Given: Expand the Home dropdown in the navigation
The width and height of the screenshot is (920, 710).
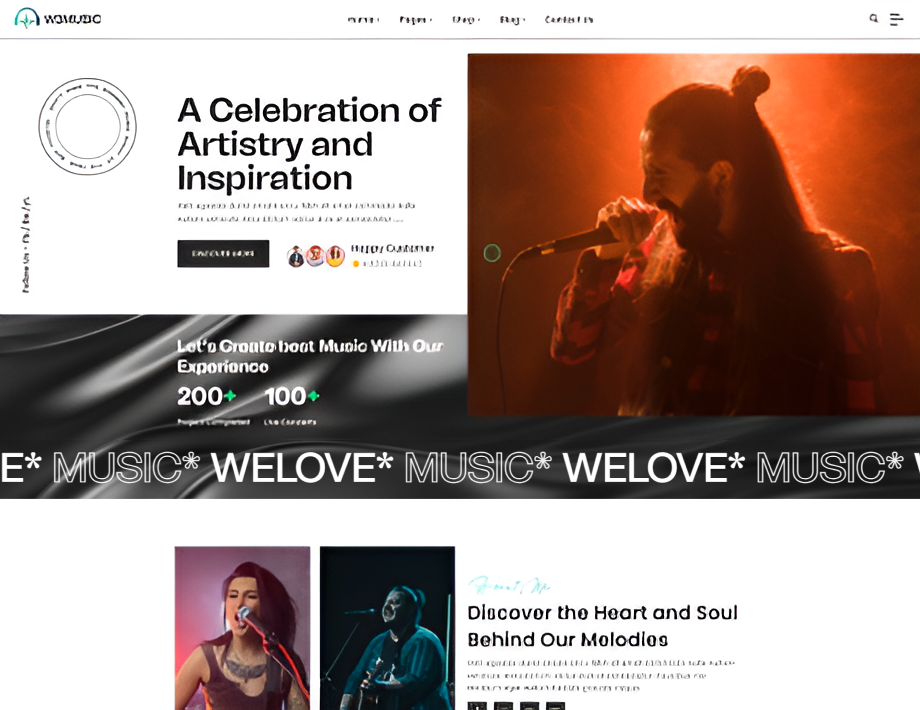Looking at the screenshot, I should 363,20.
